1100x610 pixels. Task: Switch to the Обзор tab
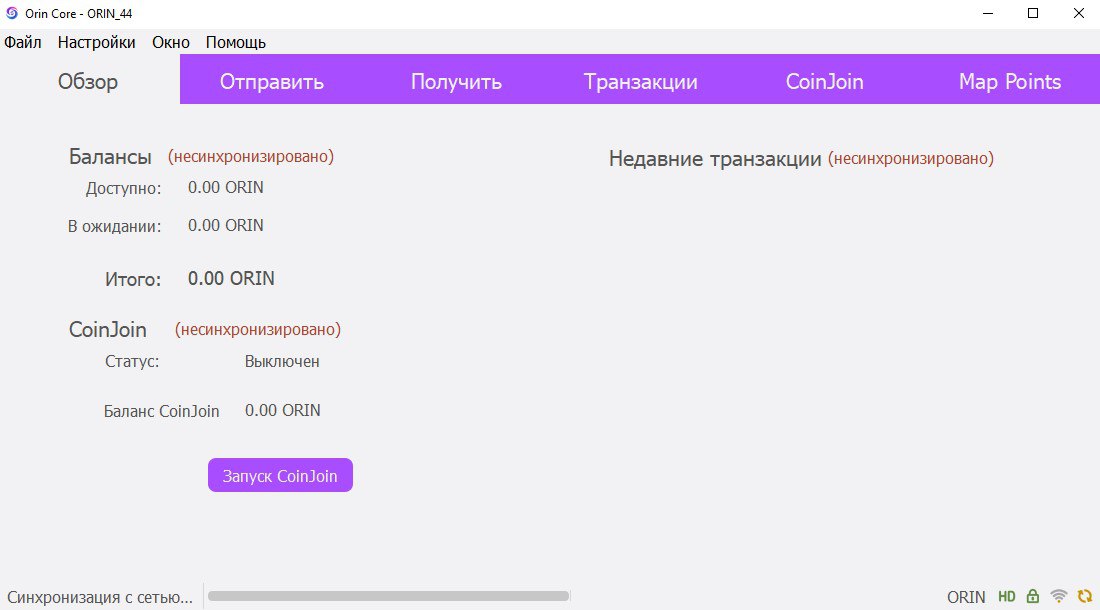88,82
